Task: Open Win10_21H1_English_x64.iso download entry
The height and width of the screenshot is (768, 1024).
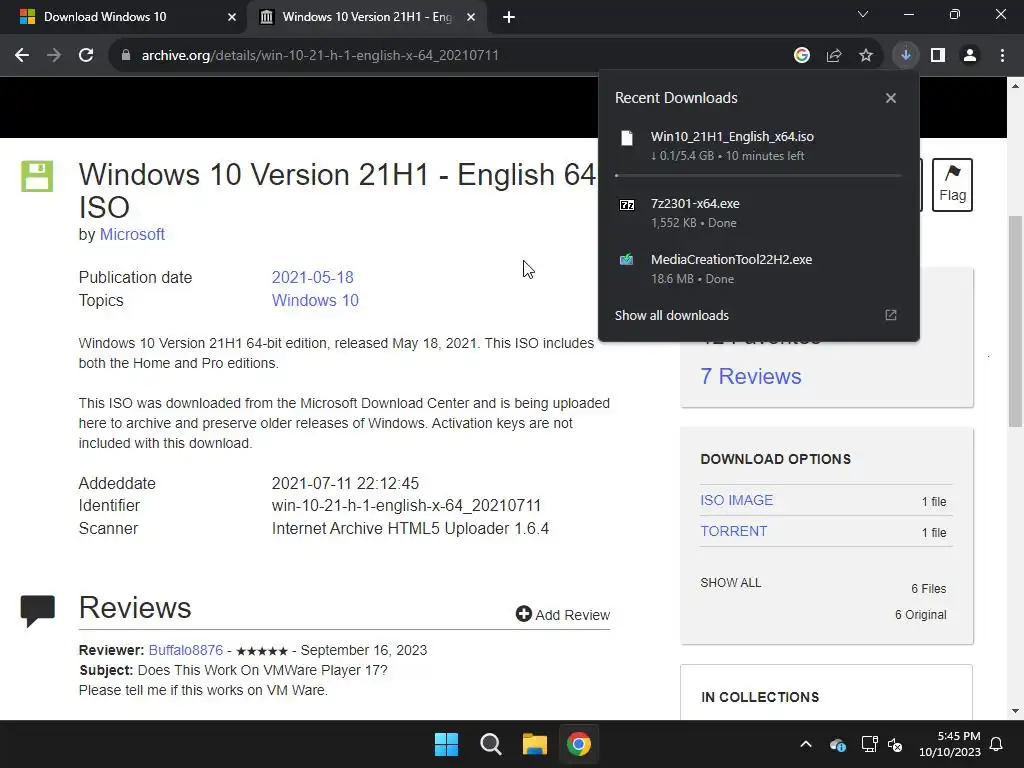Action: click(x=759, y=146)
